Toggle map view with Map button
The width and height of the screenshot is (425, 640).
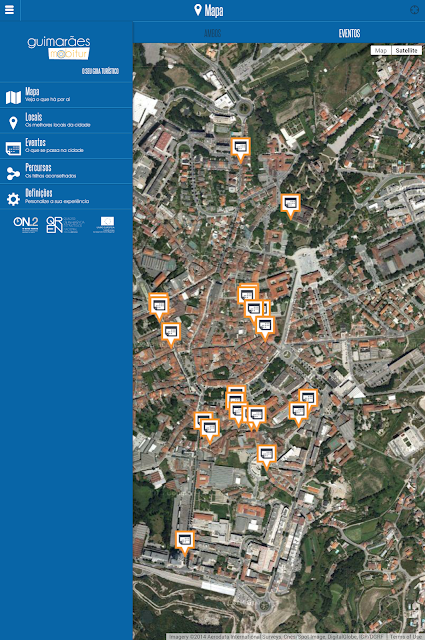(x=381, y=50)
